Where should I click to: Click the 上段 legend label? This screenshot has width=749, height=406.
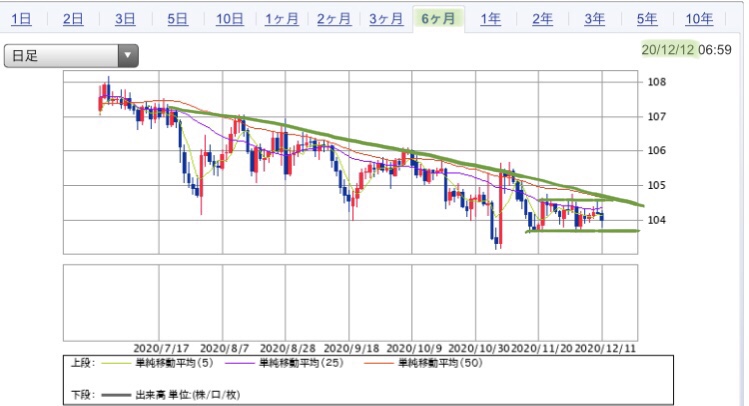83,363
